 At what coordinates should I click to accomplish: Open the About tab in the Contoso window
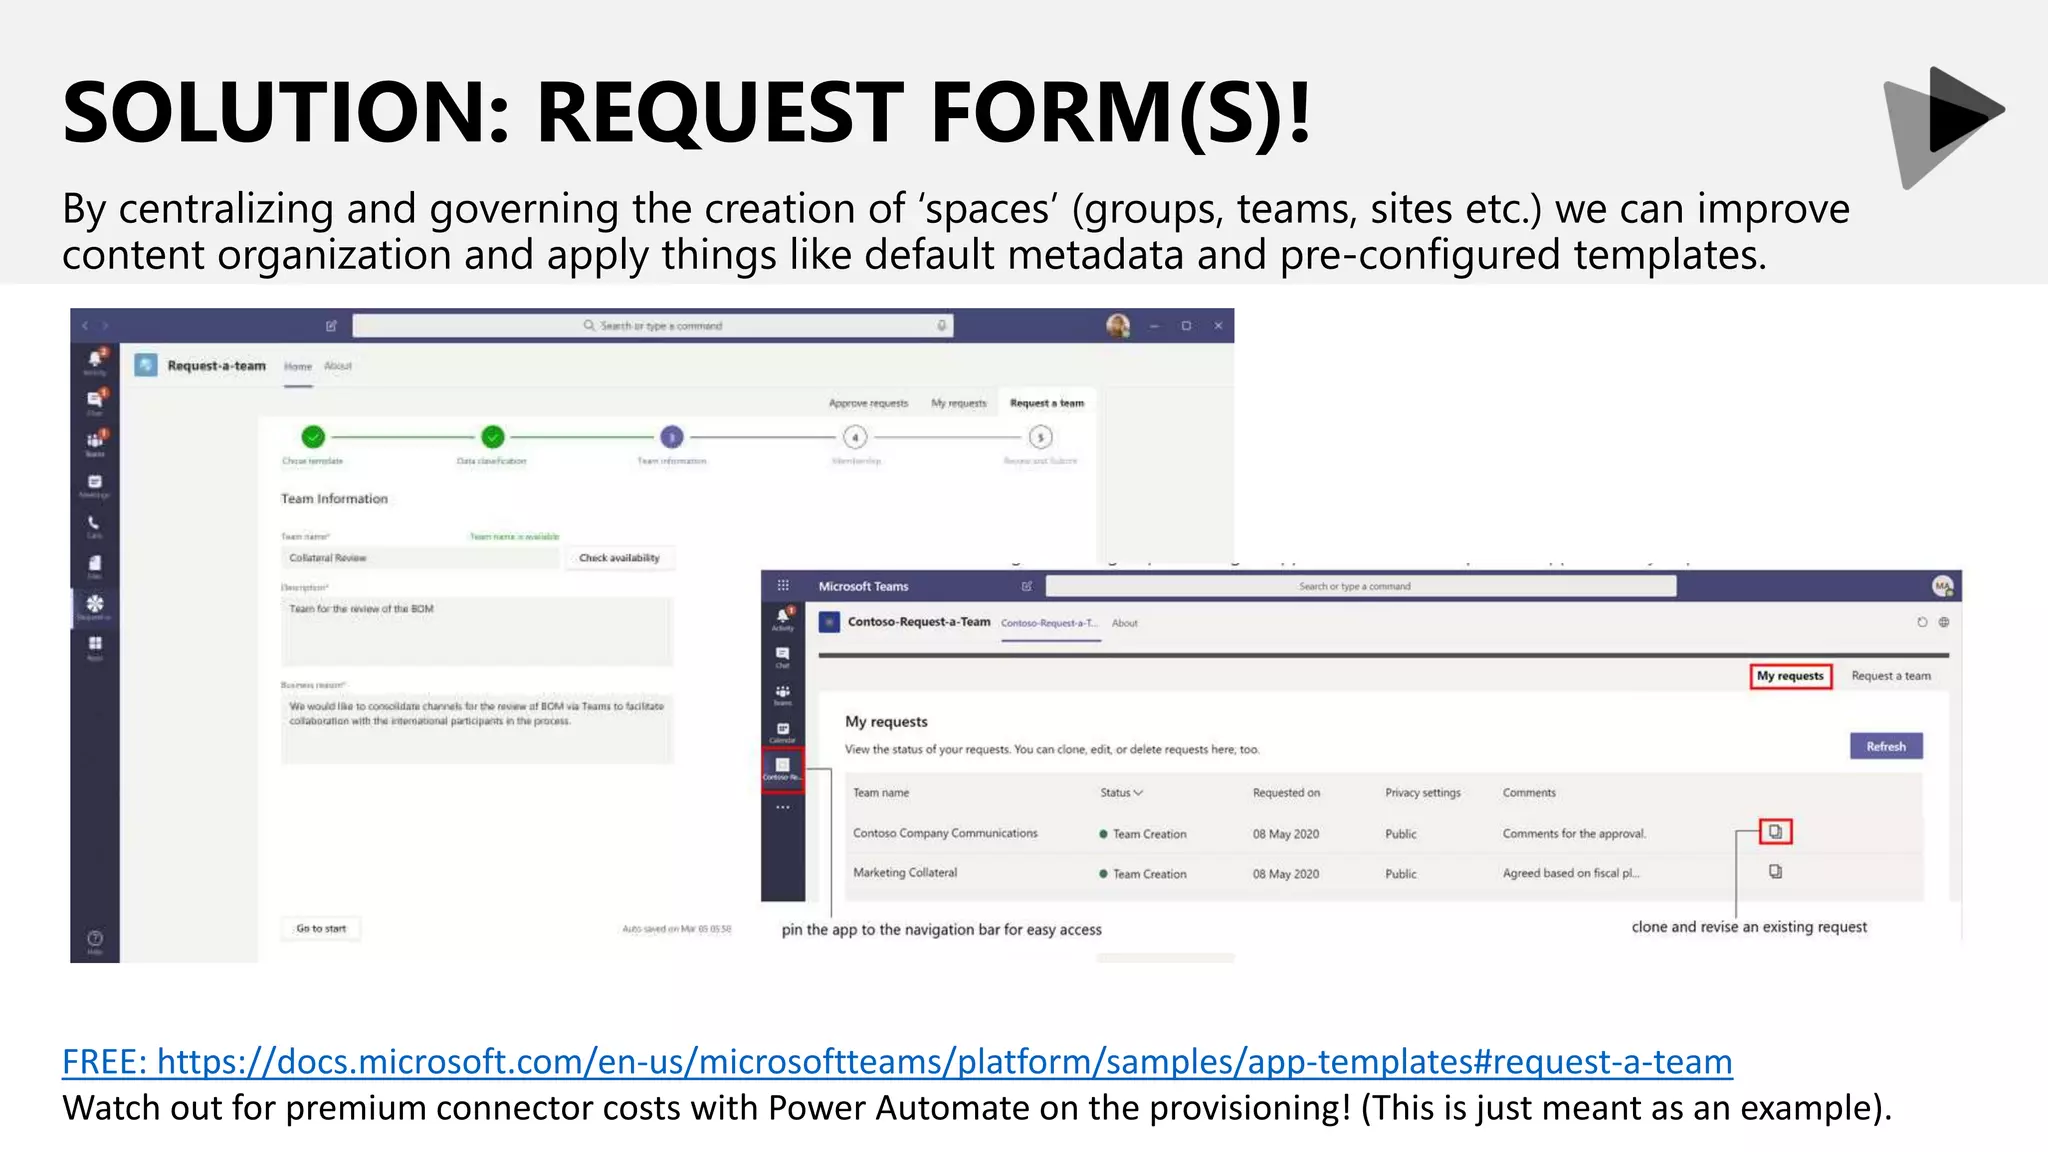1125,623
